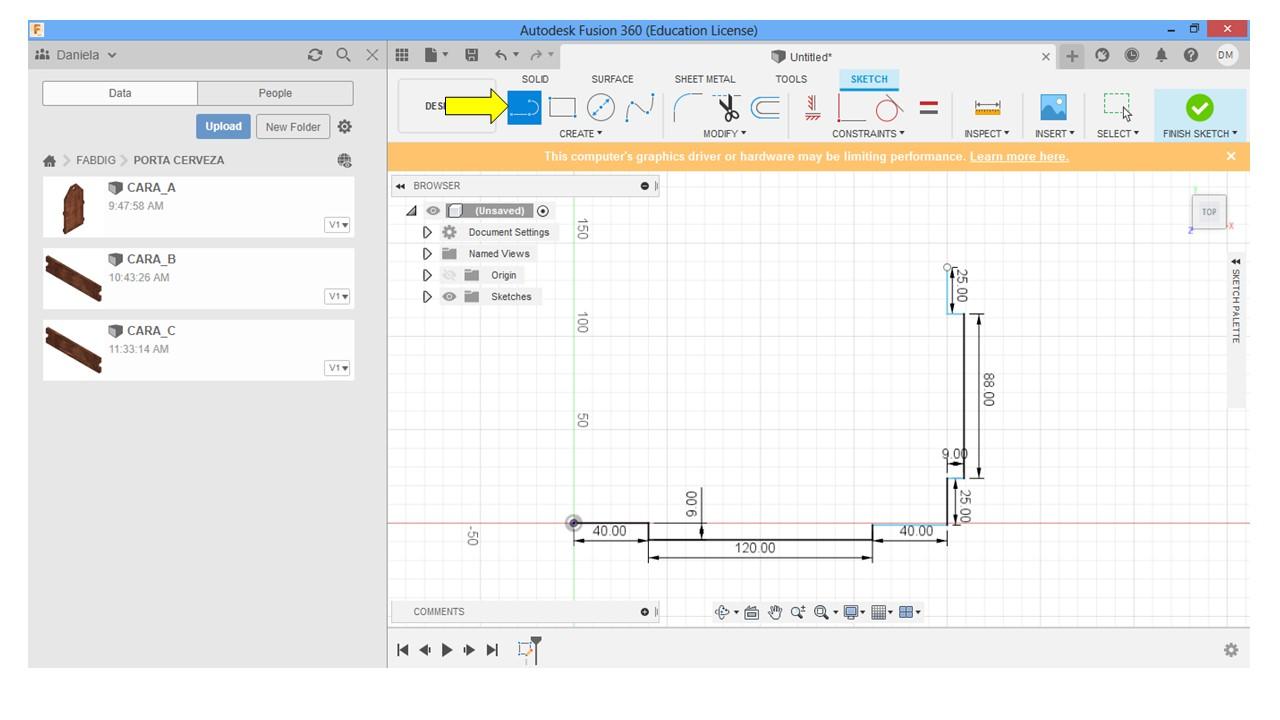Expand the Sketches folder node
This screenshot has height=720, width=1280.
(x=427, y=297)
